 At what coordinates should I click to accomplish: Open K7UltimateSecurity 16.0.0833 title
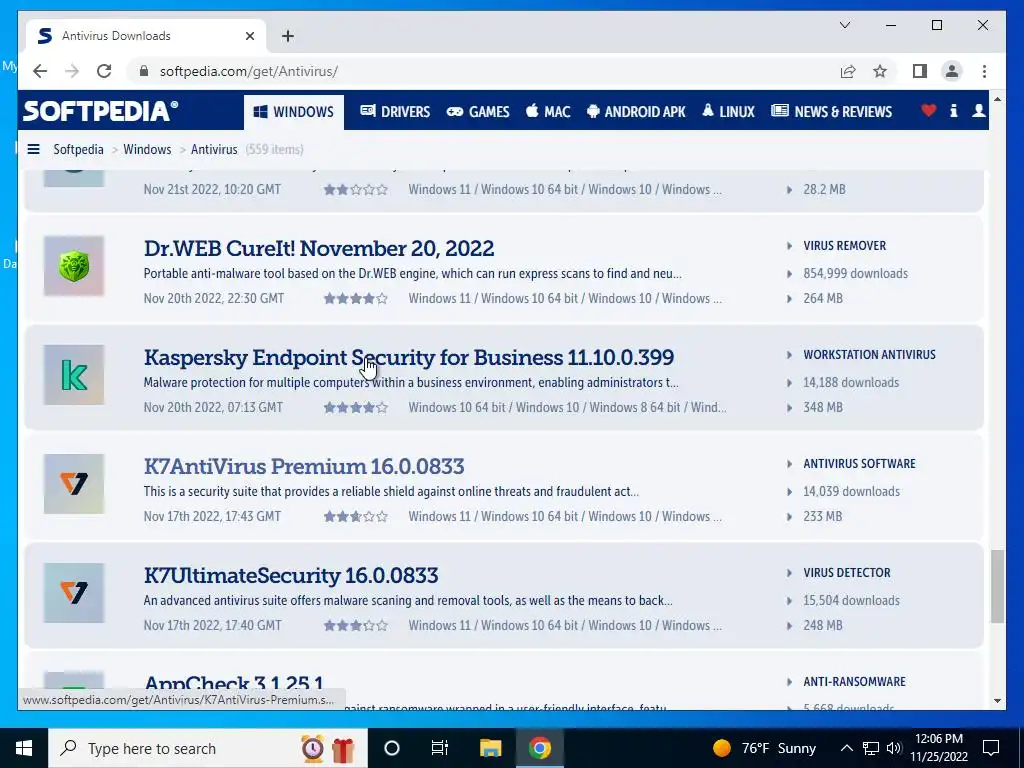tap(291, 575)
